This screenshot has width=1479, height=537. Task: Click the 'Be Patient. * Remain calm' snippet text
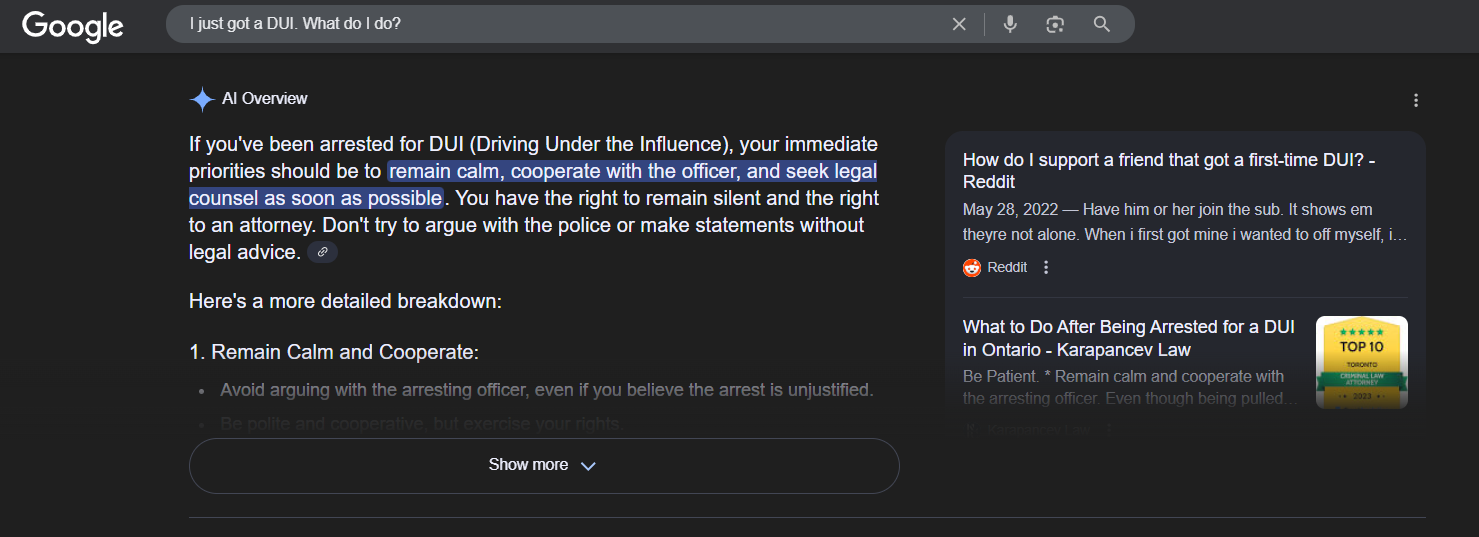[x=1130, y=388]
